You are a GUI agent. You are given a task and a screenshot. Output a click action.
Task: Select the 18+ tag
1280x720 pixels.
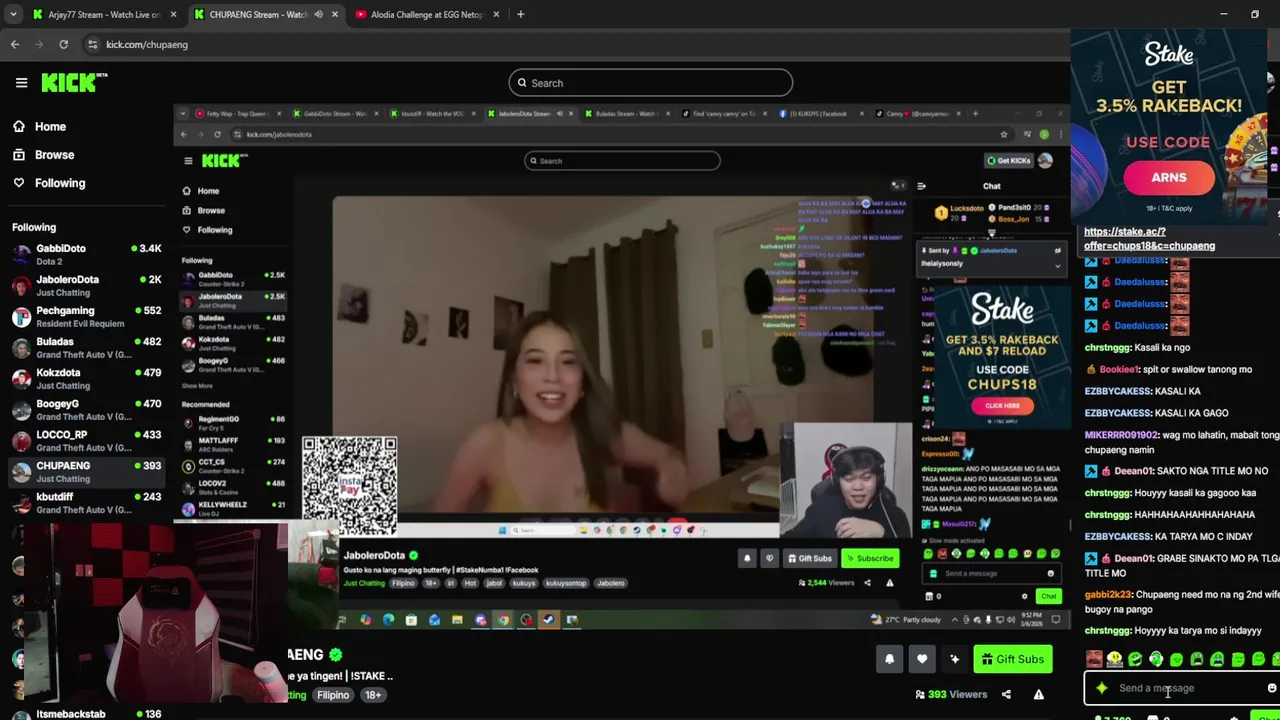[x=372, y=695]
